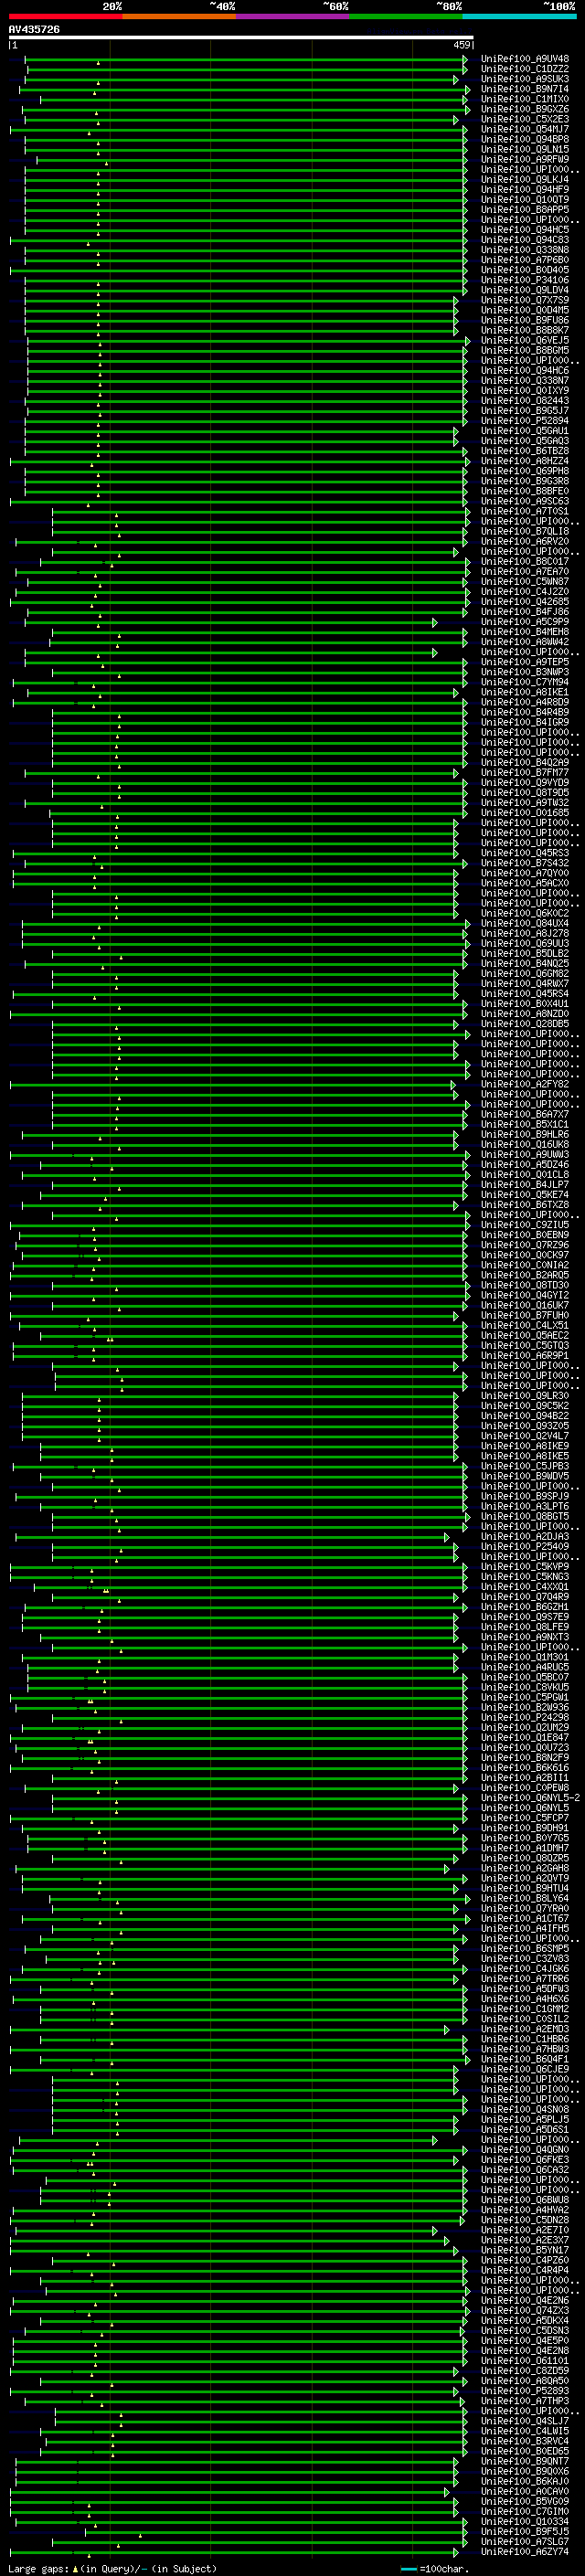The height and width of the screenshot is (2576, 585).
Task: Select hit label UniRef100_Q94BP8
Action: [525, 139]
